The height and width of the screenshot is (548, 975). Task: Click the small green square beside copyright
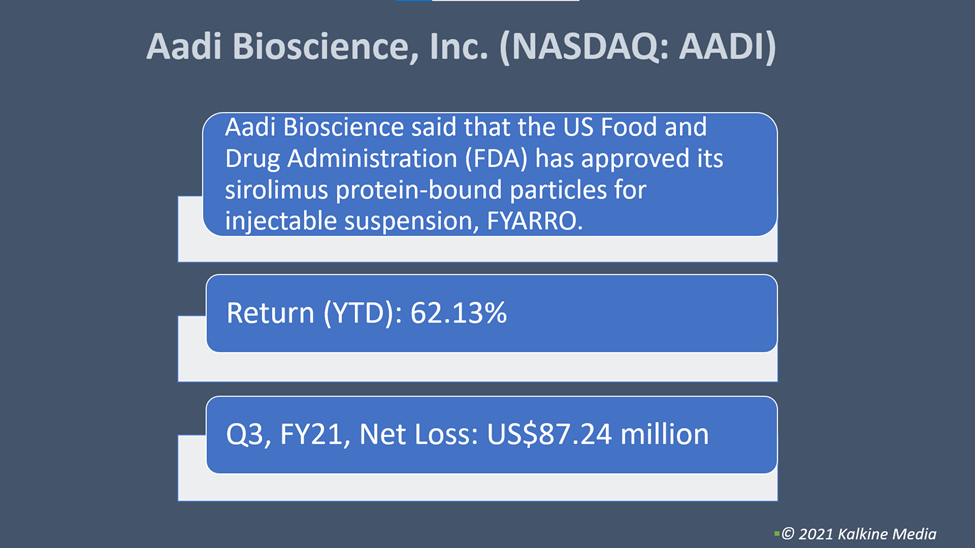[777, 534]
